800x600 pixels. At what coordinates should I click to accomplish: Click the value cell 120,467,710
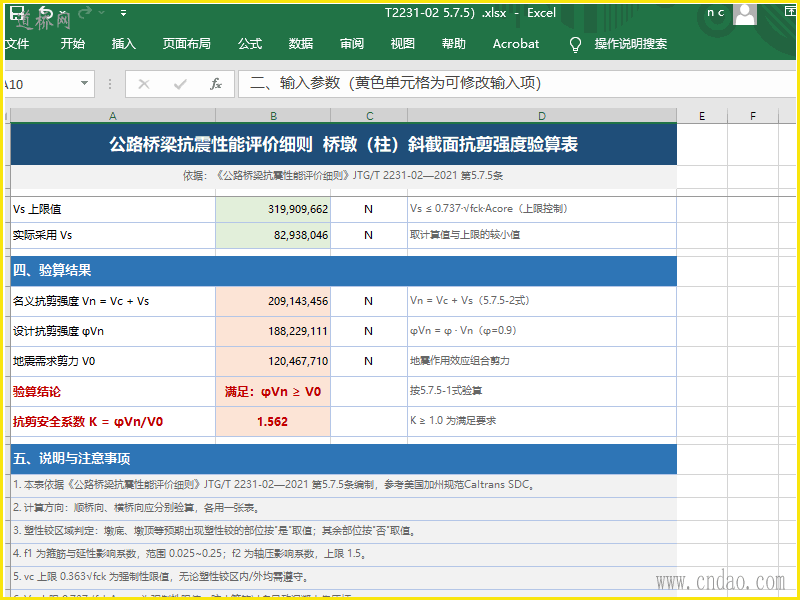coord(273,361)
